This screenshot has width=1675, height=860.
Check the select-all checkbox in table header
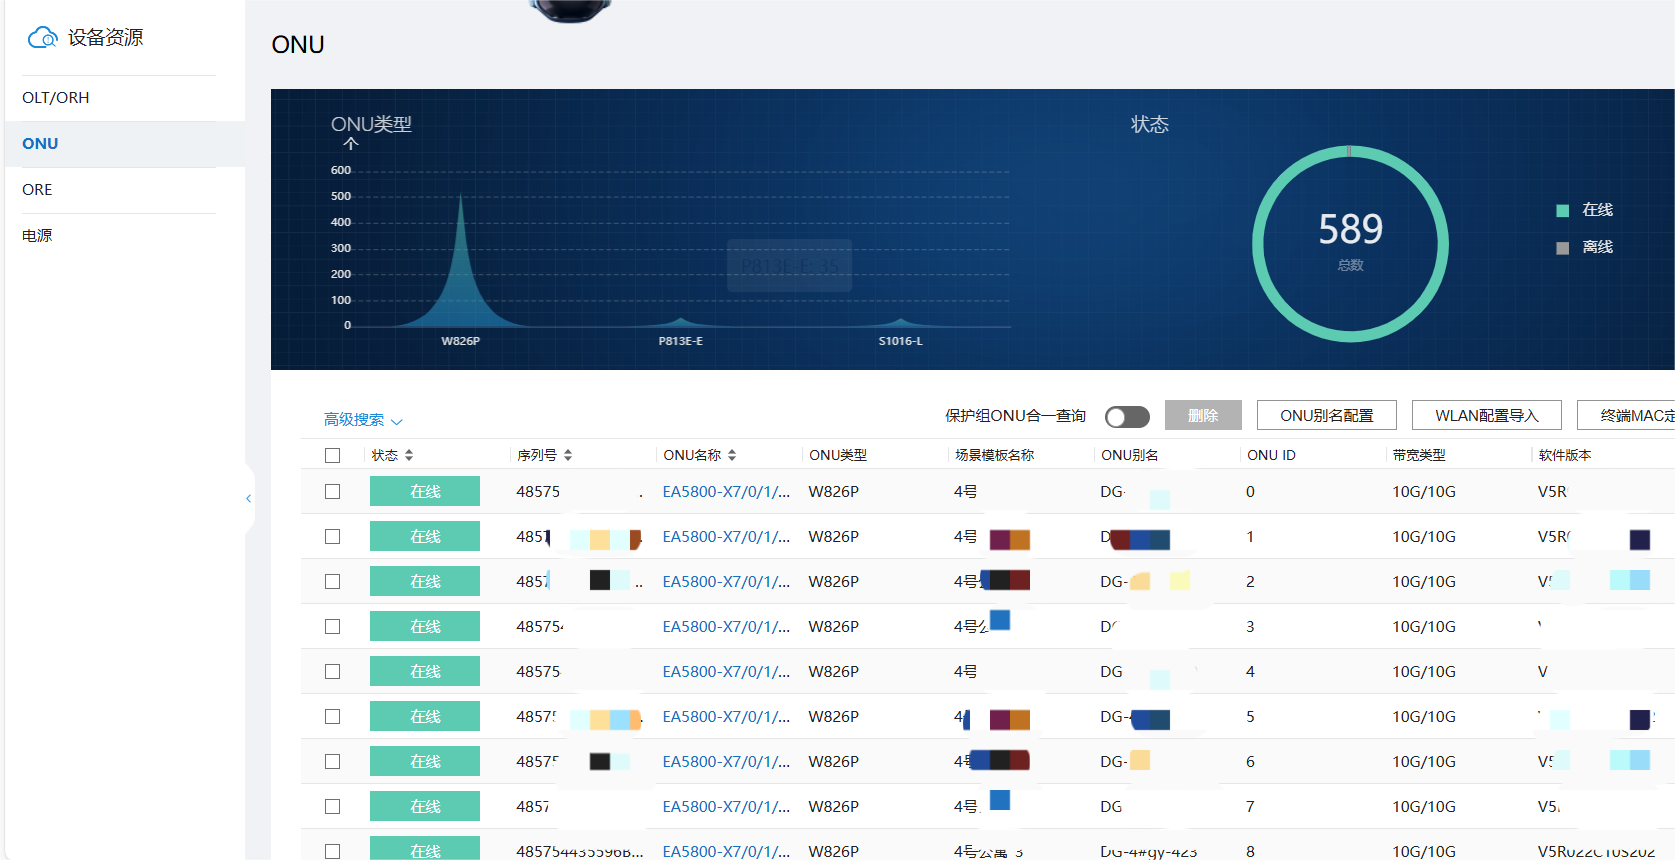(333, 455)
